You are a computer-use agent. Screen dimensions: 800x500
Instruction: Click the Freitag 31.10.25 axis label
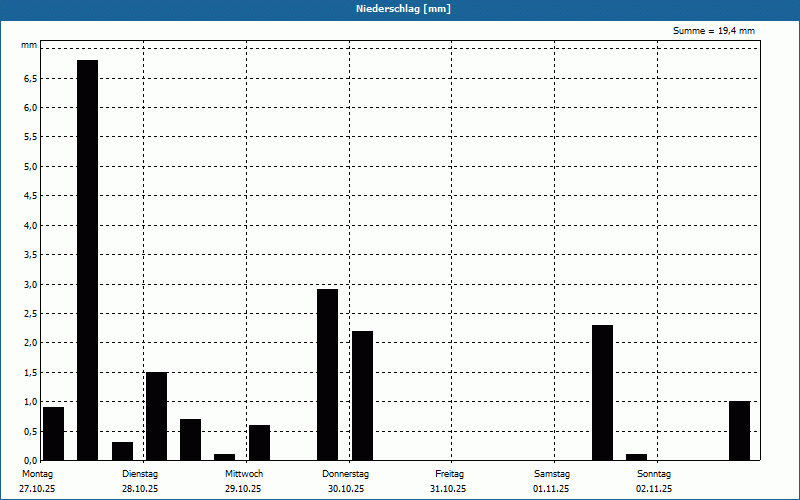coord(448,481)
